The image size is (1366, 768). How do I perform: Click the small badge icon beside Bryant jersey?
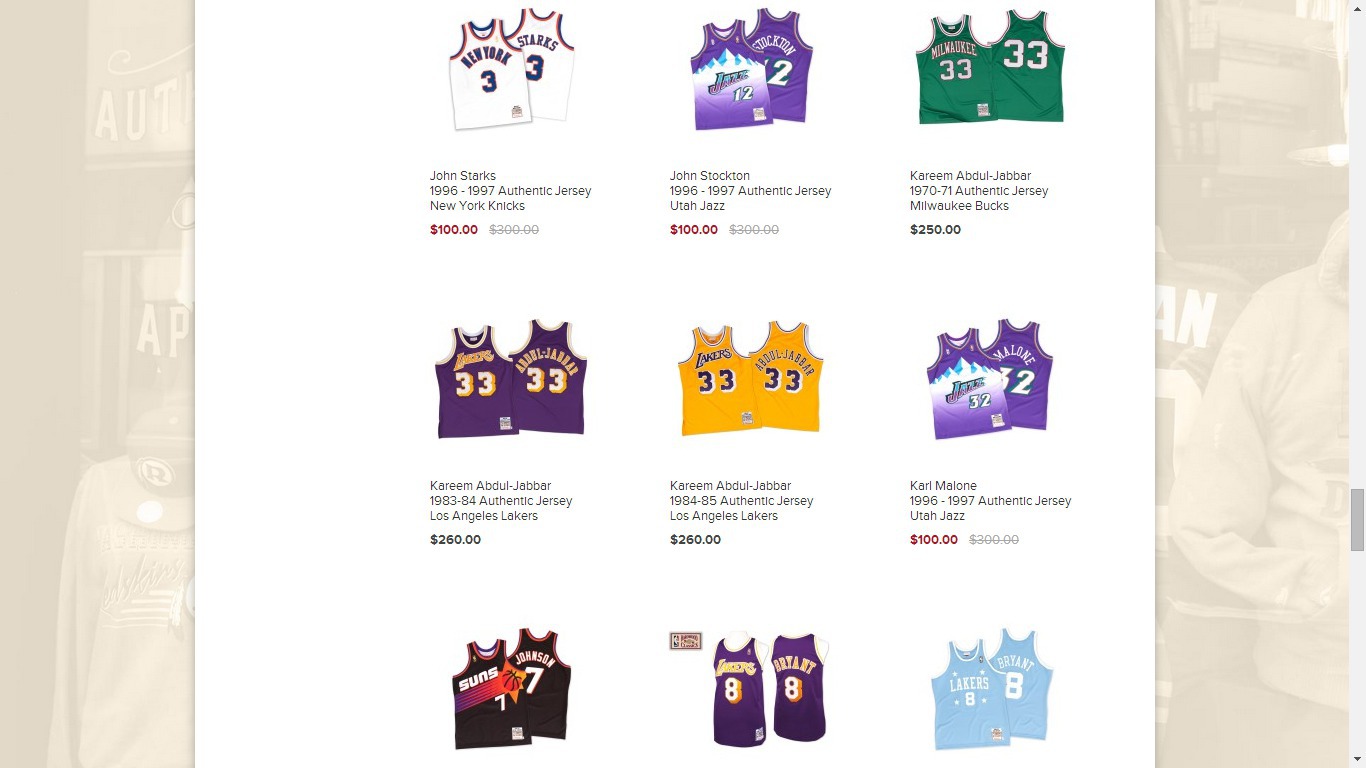coord(686,641)
